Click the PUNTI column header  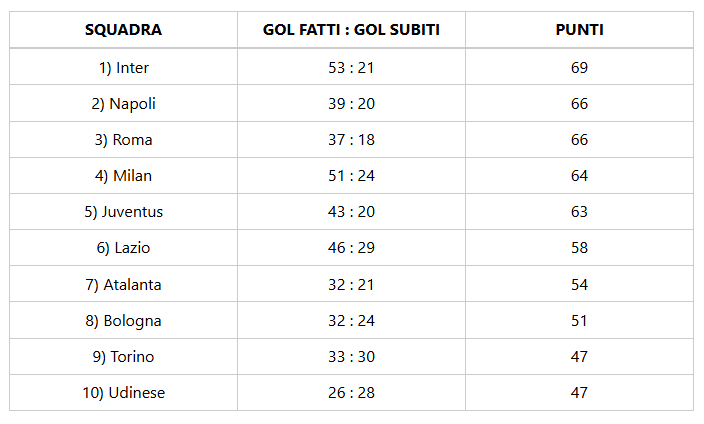pyautogui.click(x=579, y=30)
